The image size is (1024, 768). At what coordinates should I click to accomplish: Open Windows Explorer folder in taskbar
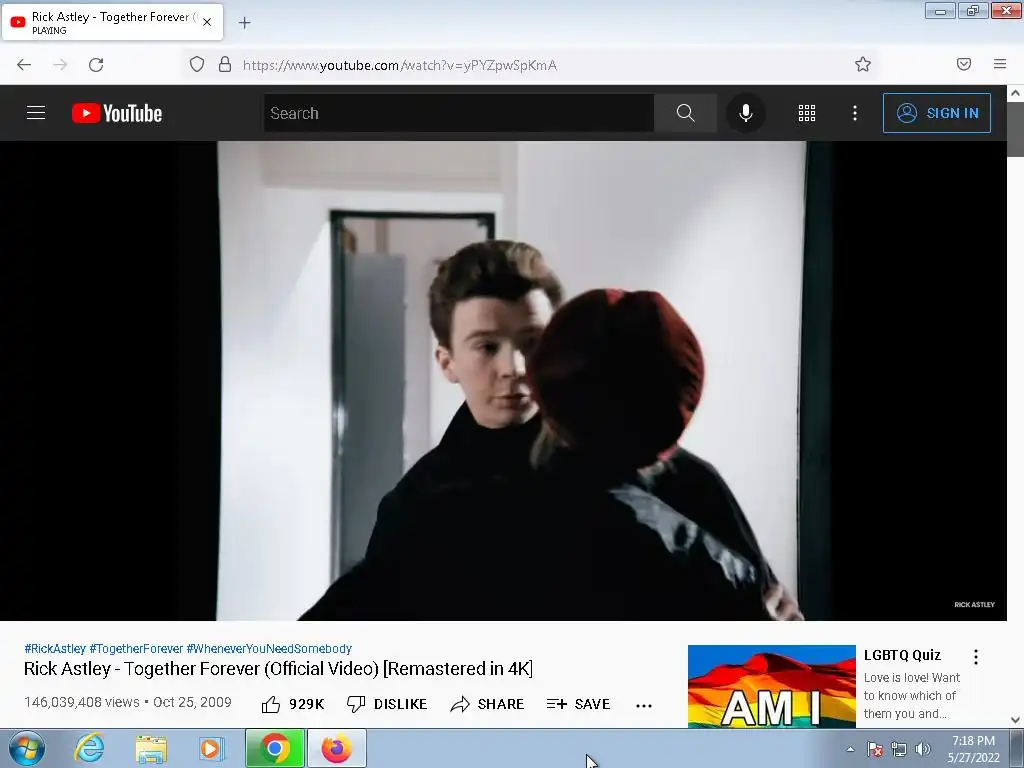[151, 748]
